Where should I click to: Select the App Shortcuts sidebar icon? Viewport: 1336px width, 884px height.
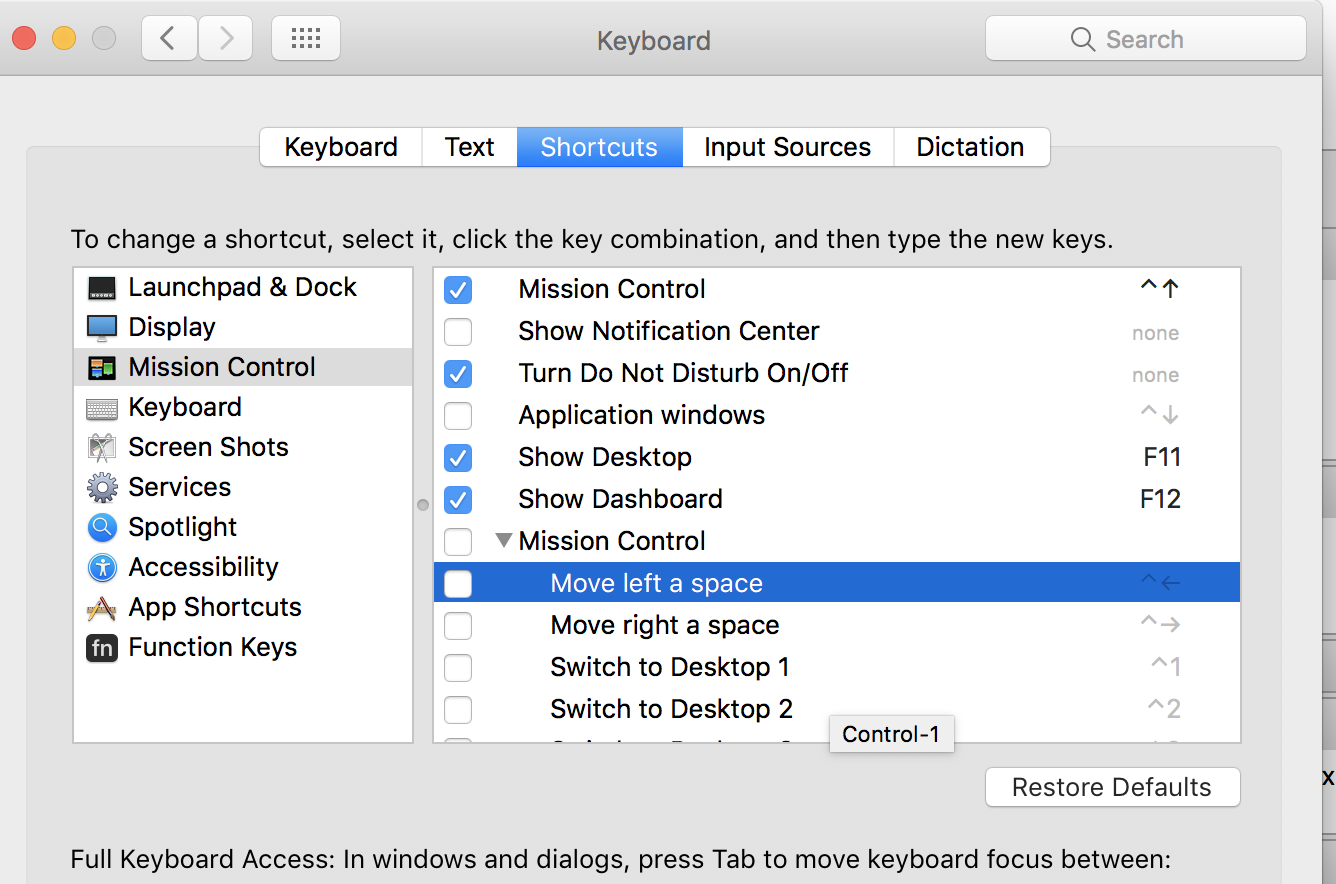(103, 607)
